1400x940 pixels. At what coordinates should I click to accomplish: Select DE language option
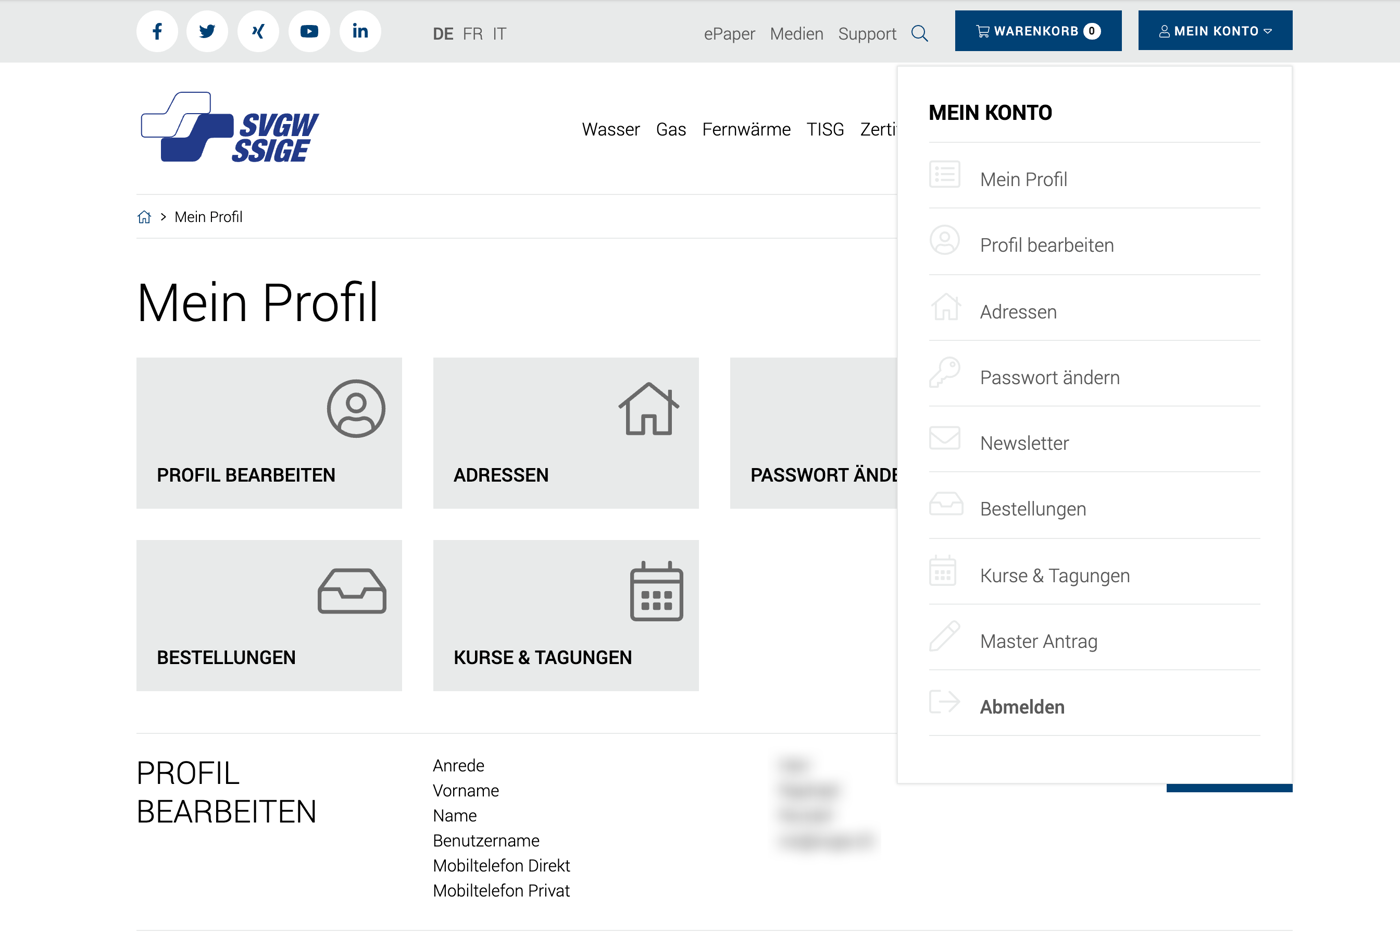click(x=443, y=34)
